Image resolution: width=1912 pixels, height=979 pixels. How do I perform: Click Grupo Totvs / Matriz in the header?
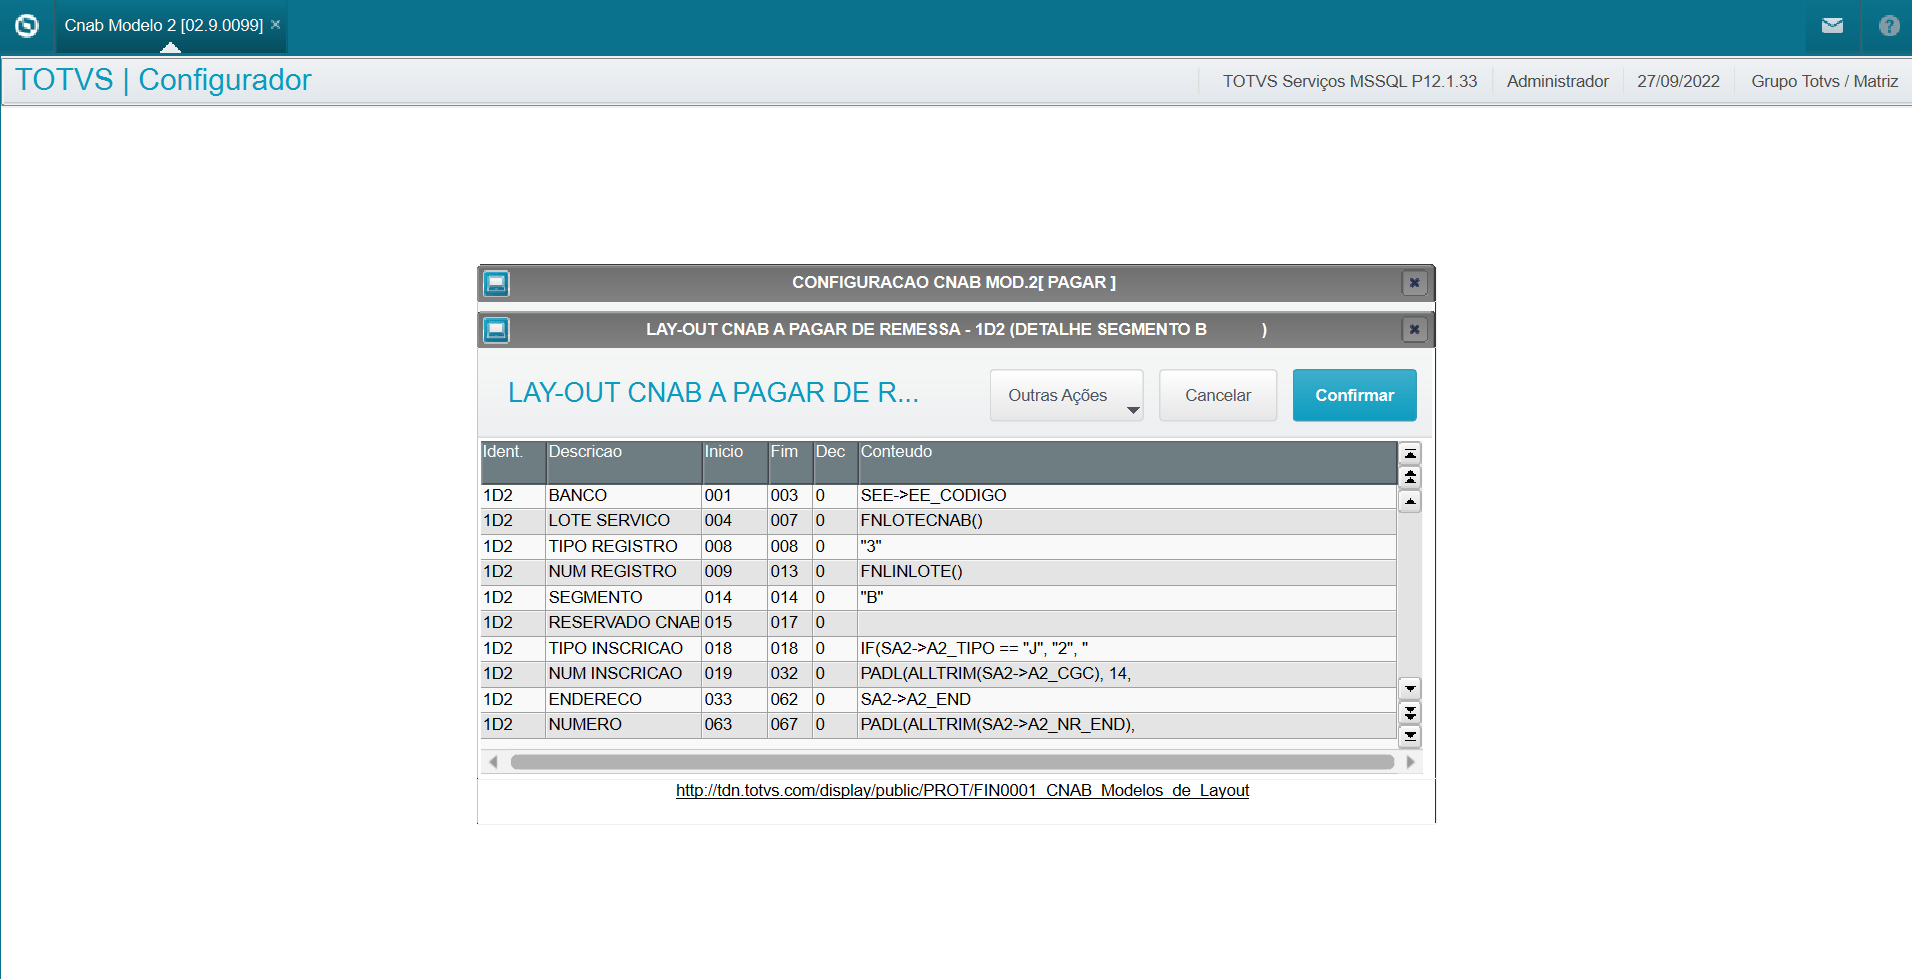[x=1823, y=81]
